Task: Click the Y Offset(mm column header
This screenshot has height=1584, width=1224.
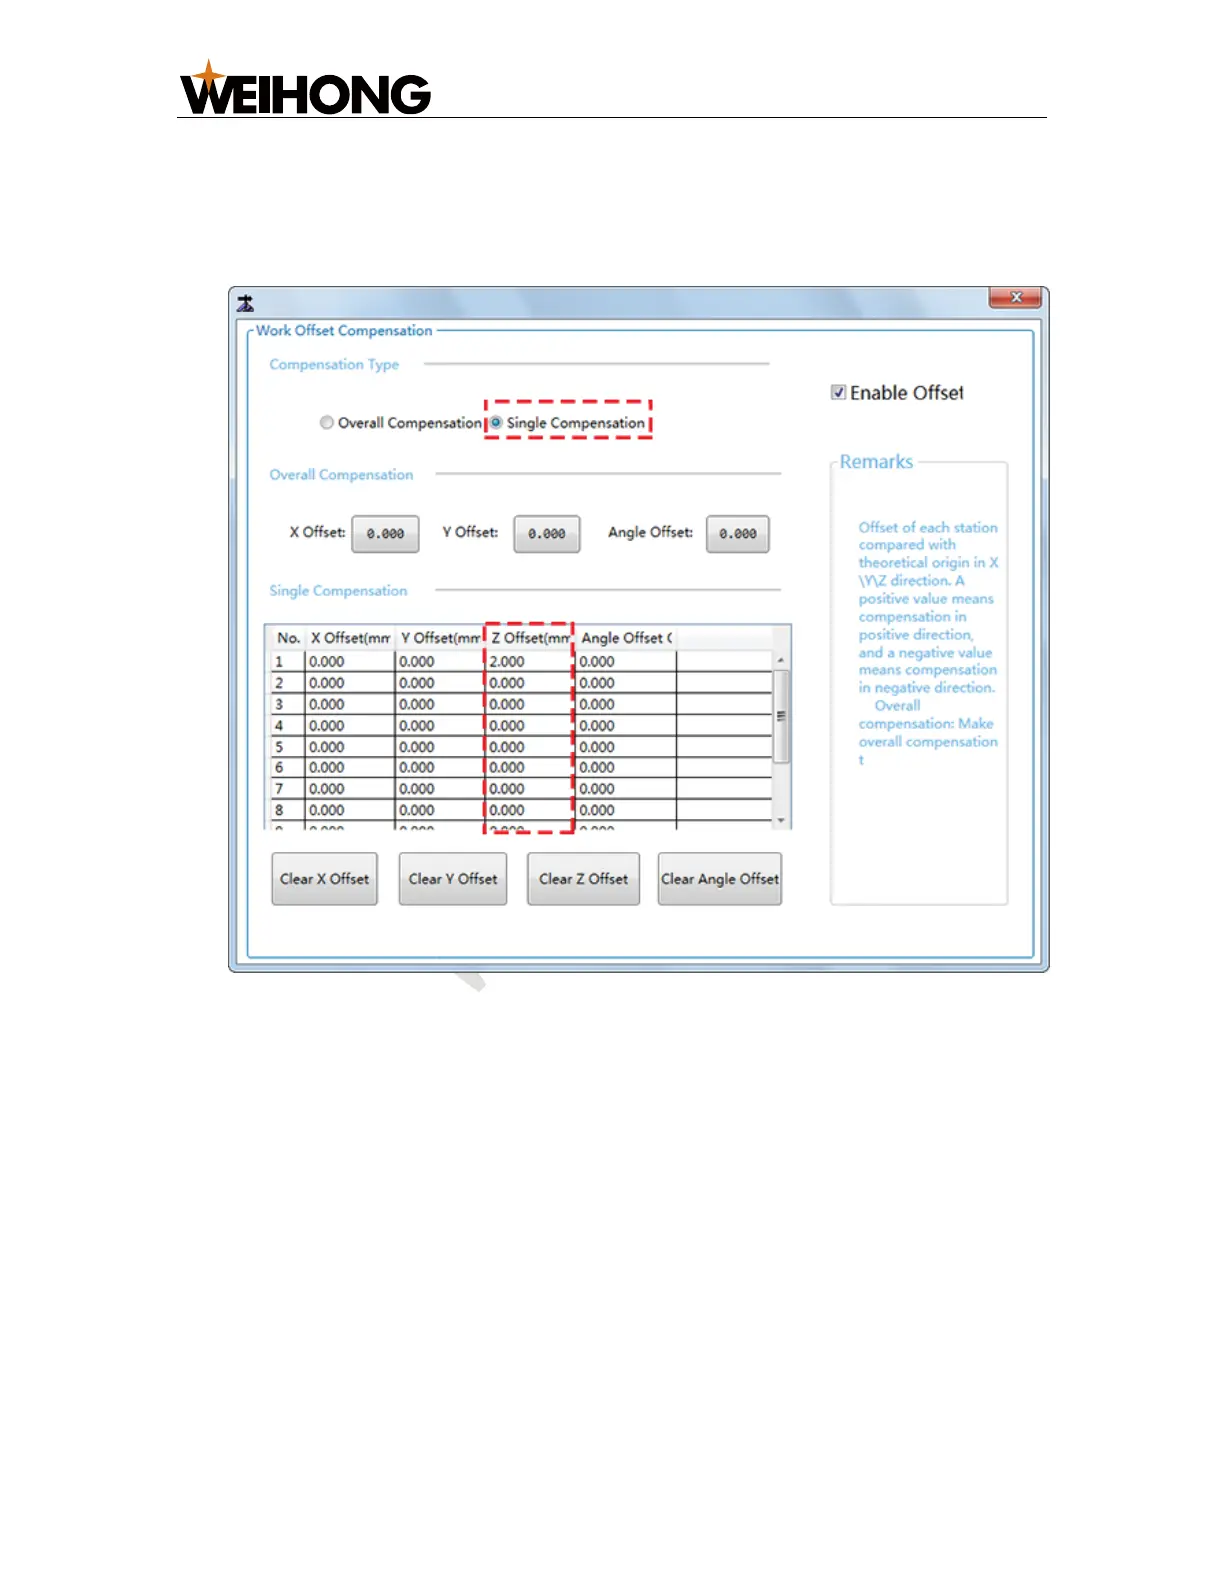Action: tap(440, 638)
